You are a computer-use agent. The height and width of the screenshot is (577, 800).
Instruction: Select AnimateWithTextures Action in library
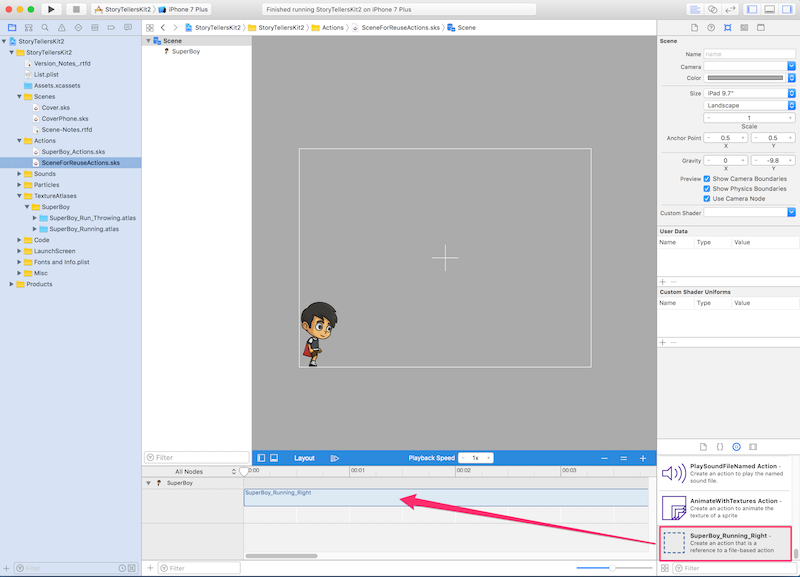coord(726,508)
